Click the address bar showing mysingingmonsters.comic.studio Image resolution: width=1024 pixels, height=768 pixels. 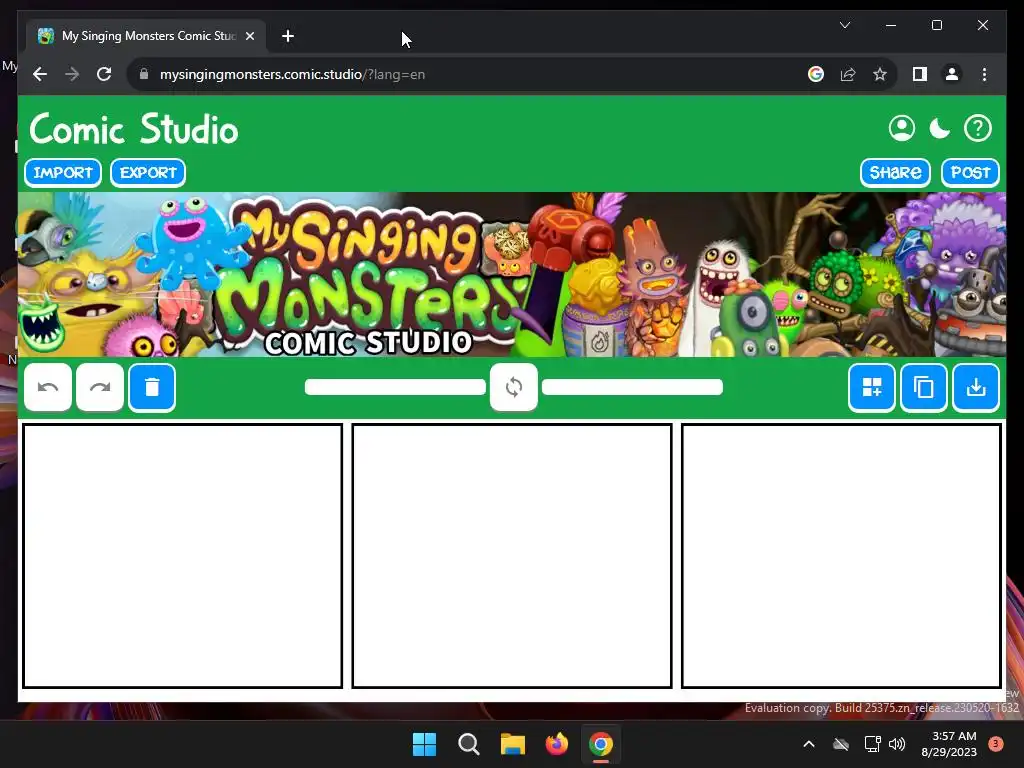coord(457,74)
